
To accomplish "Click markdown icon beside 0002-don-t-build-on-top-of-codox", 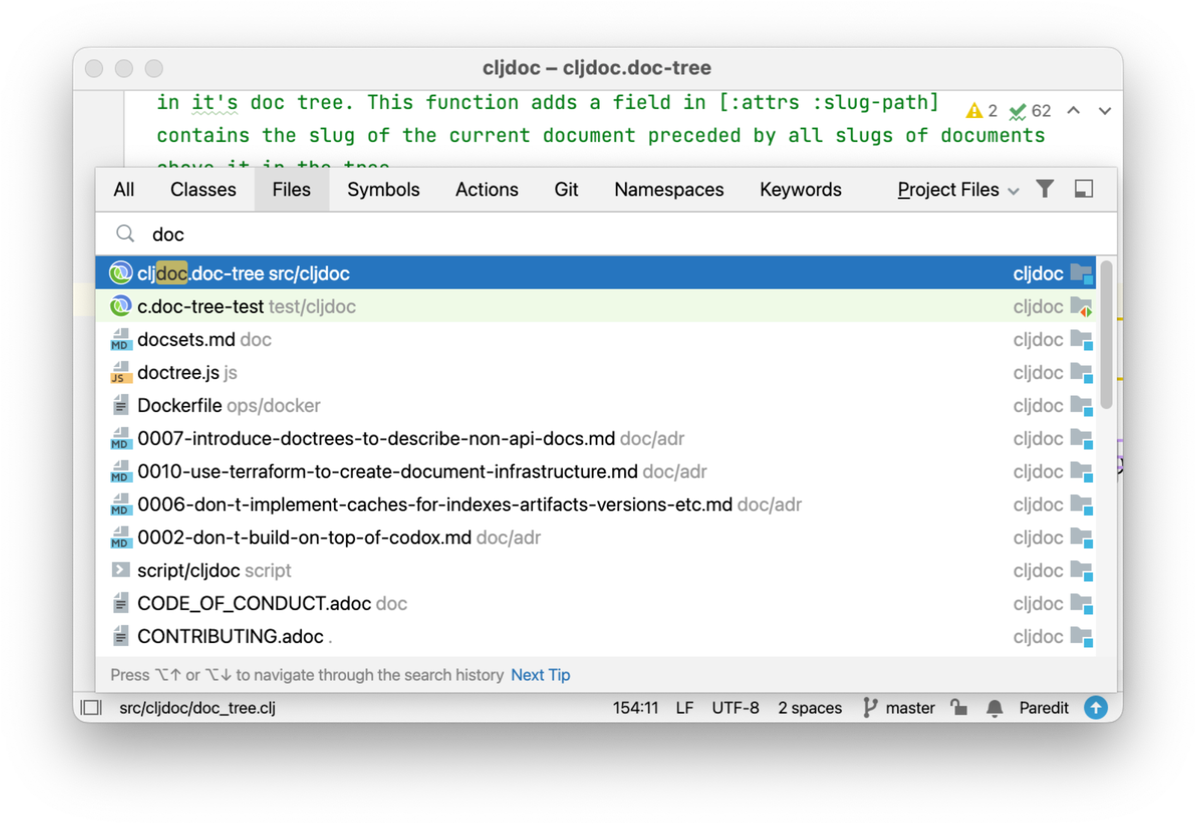I will [x=120, y=538].
